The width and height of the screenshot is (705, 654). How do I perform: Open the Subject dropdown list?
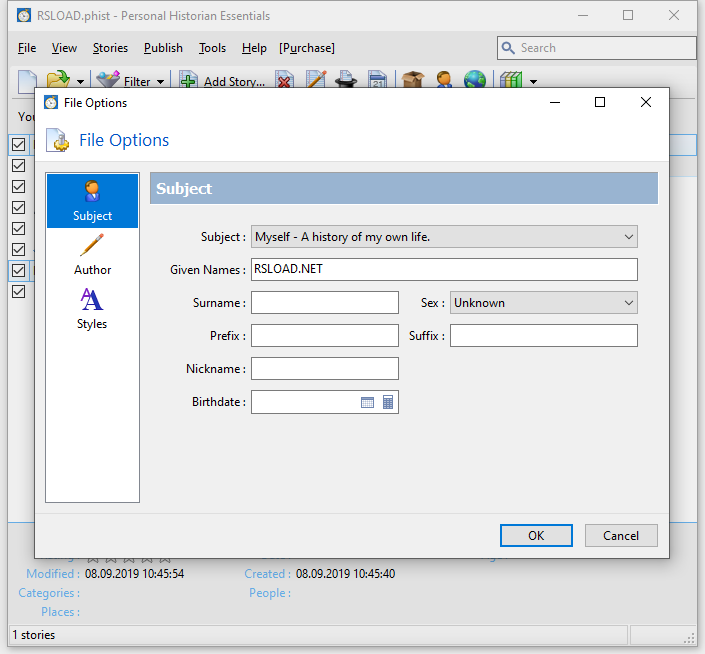(x=444, y=237)
